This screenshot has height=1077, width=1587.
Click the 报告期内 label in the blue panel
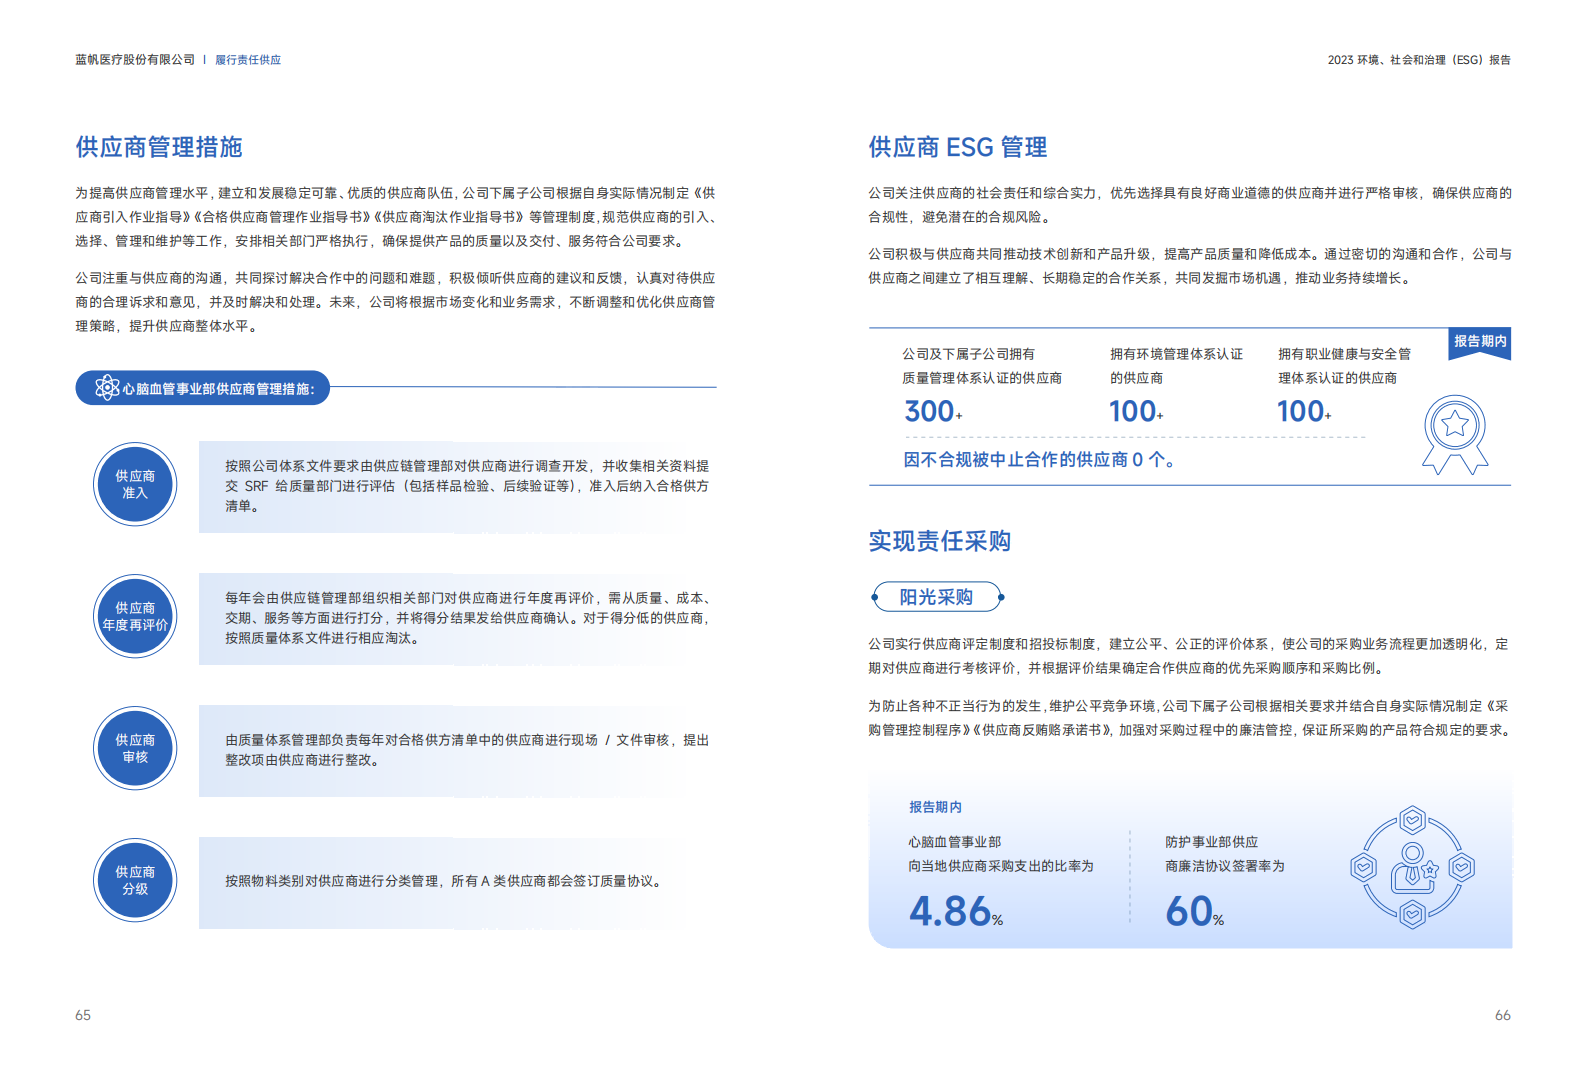[935, 807]
